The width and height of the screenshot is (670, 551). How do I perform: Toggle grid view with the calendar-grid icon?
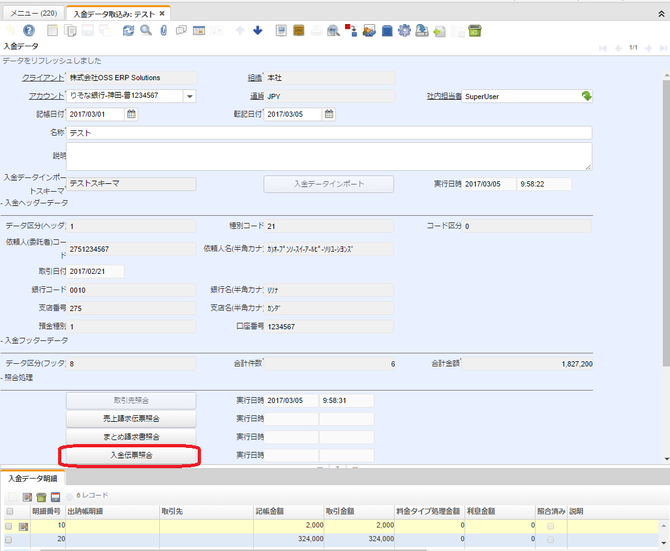point(199,30)
